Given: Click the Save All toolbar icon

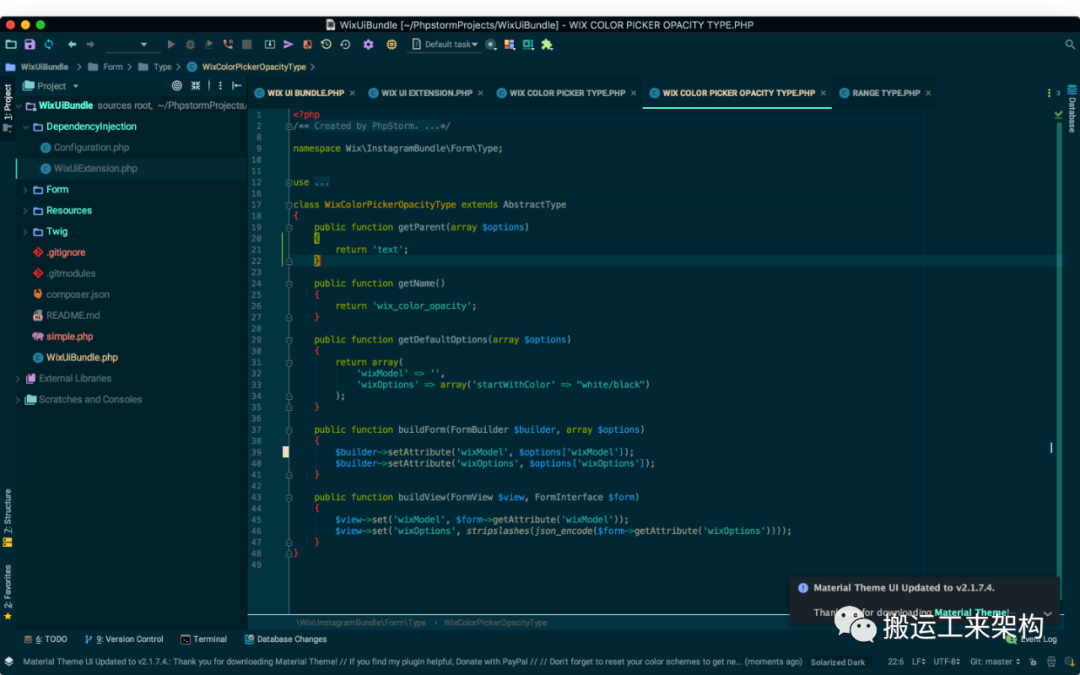Looking at the screenshot, I should click(x=30, y=44).
